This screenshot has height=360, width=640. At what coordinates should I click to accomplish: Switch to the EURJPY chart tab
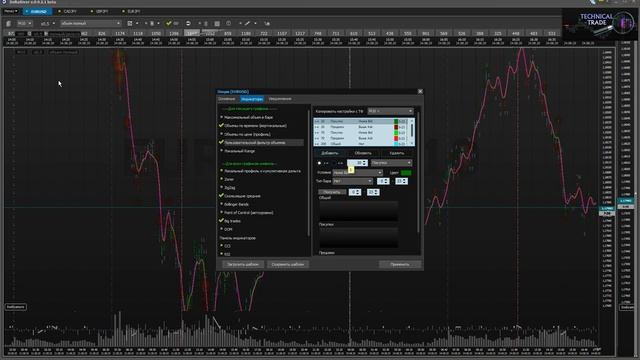[x=133, y=11]
